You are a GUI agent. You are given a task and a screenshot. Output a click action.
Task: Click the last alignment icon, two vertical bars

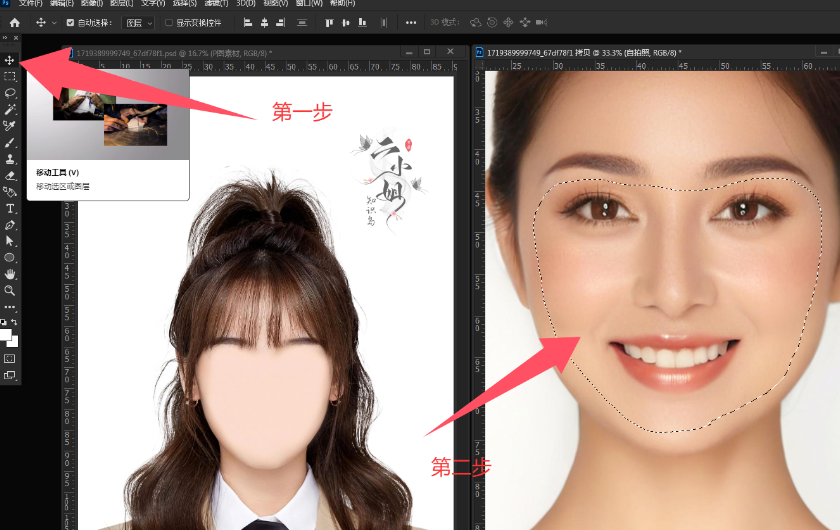click(x=384, y=23)
